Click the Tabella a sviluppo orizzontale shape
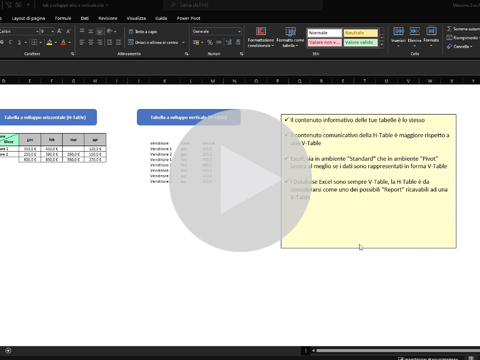Screen dimensions: 480x360 tap(48, 117)
